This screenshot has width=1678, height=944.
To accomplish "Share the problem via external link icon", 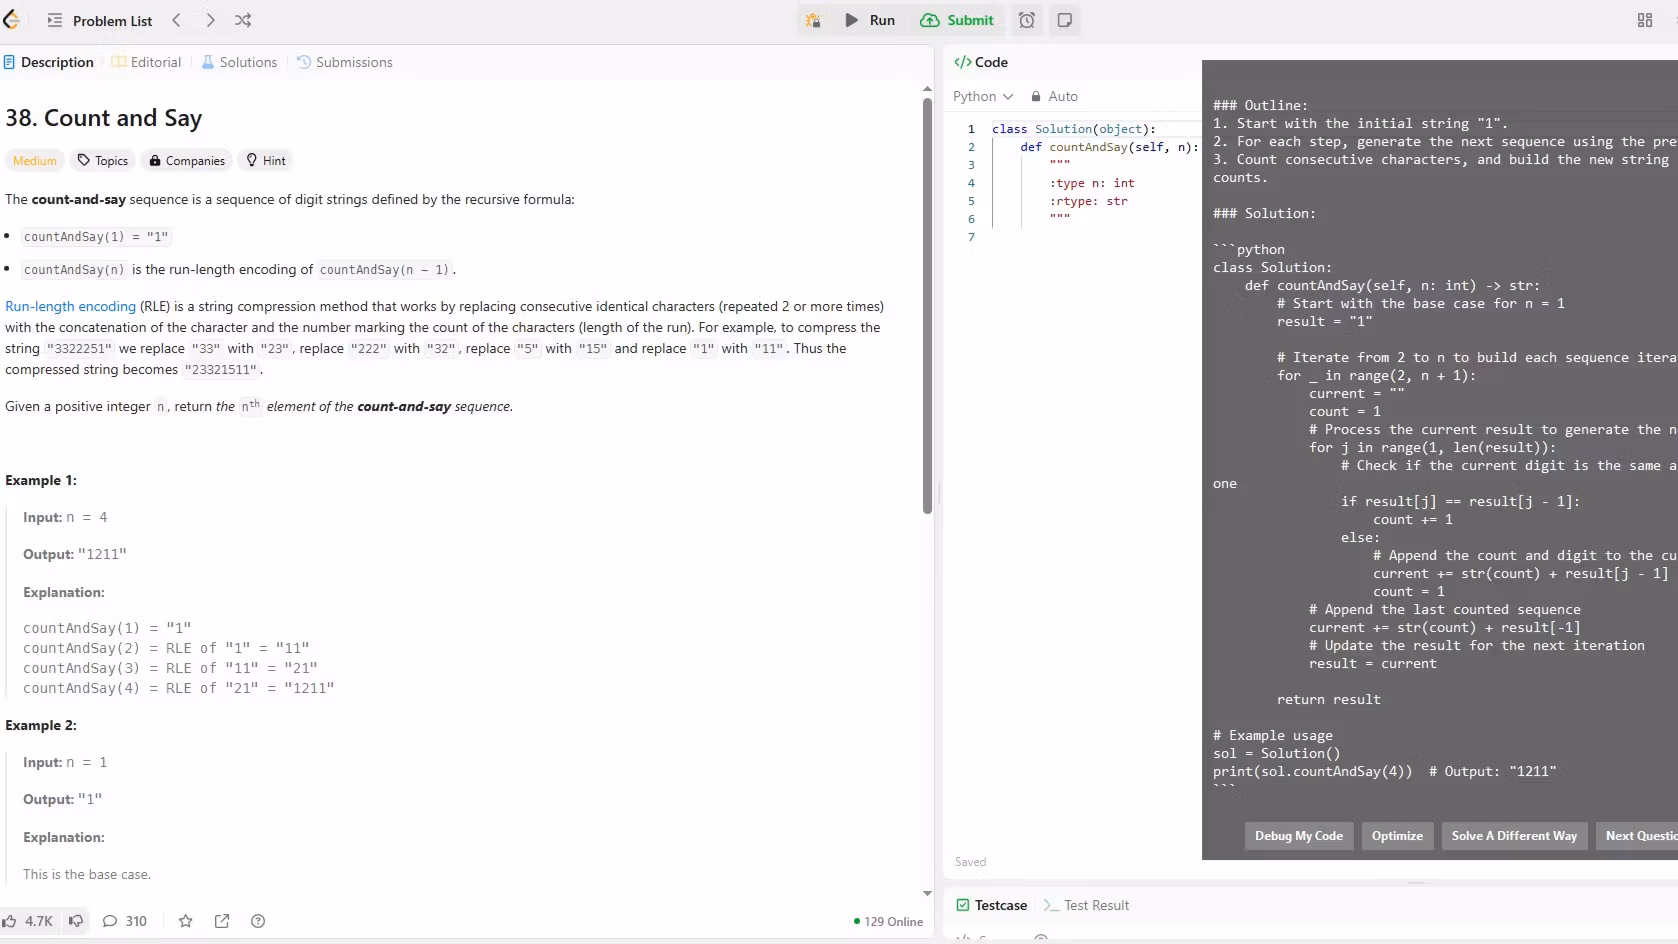I will click(222, 921).
